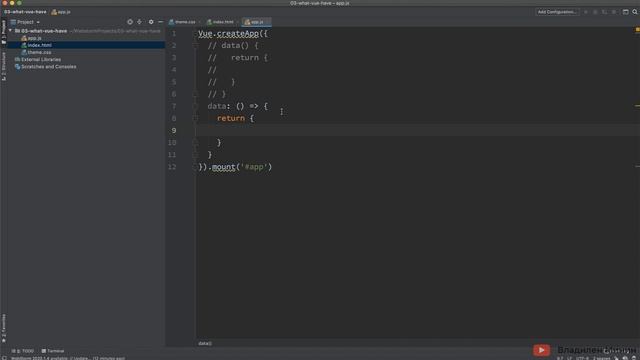The width and height of the screenshot is (640, 360).
Task: Click the project window layout icon
Action: 625,12
